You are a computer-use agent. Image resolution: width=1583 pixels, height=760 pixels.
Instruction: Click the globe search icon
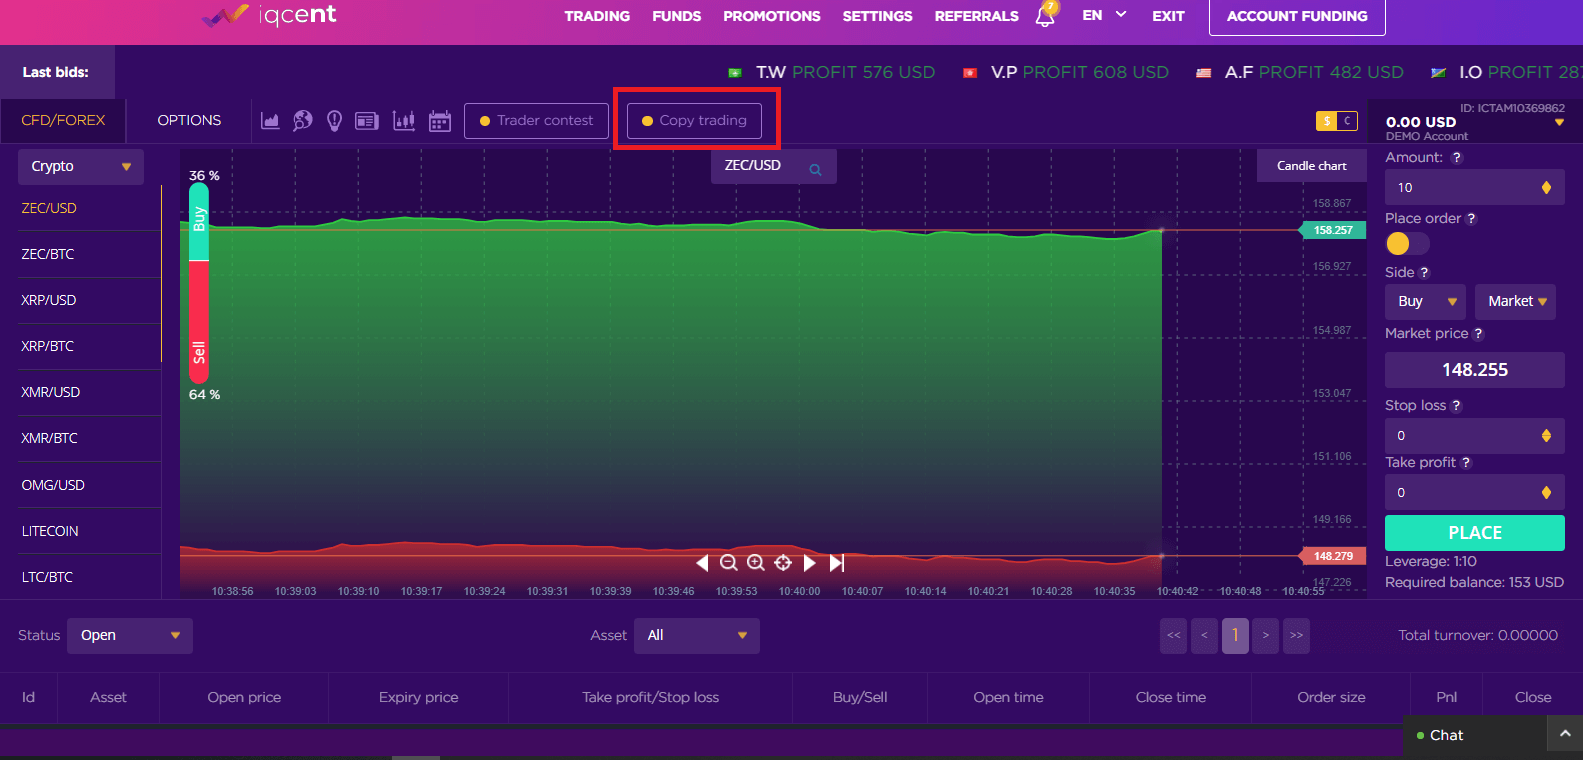[302, 121]
